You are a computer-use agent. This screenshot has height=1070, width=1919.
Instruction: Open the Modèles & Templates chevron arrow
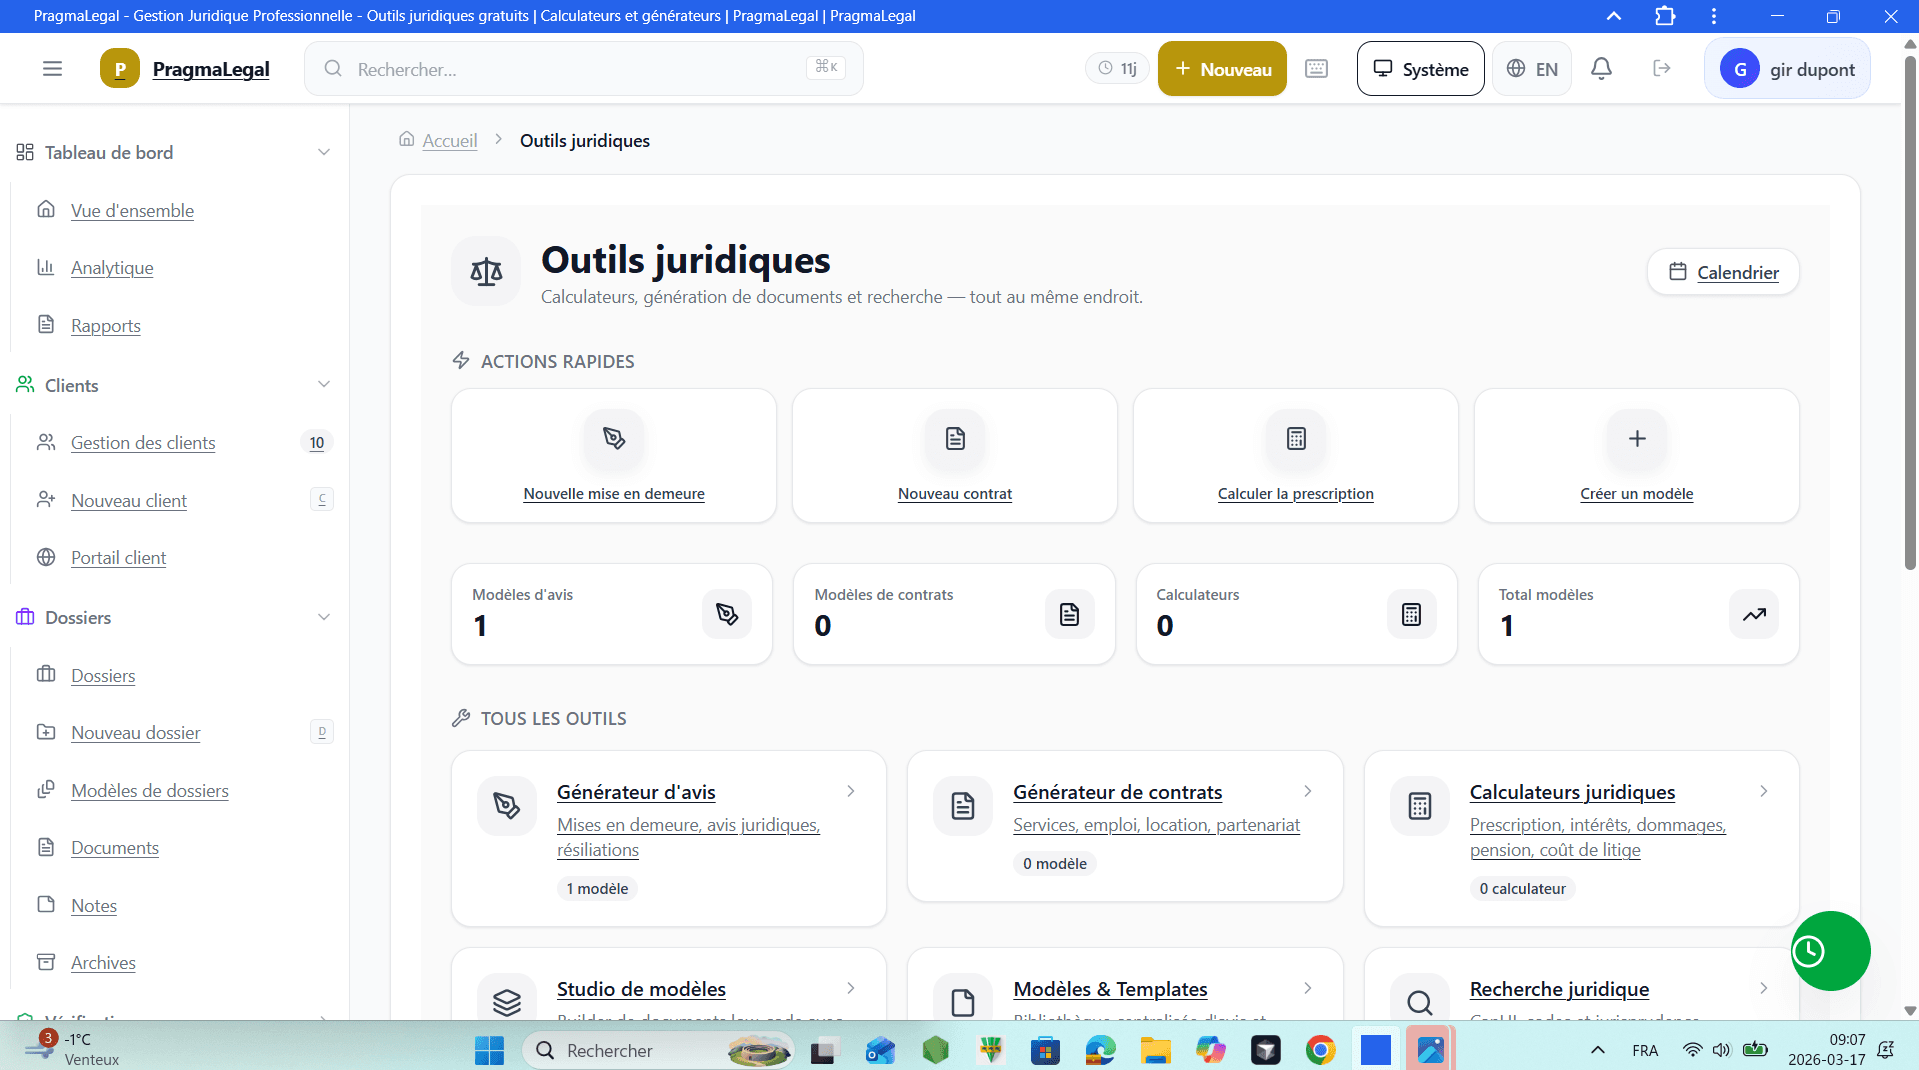tap(1308, 988)
